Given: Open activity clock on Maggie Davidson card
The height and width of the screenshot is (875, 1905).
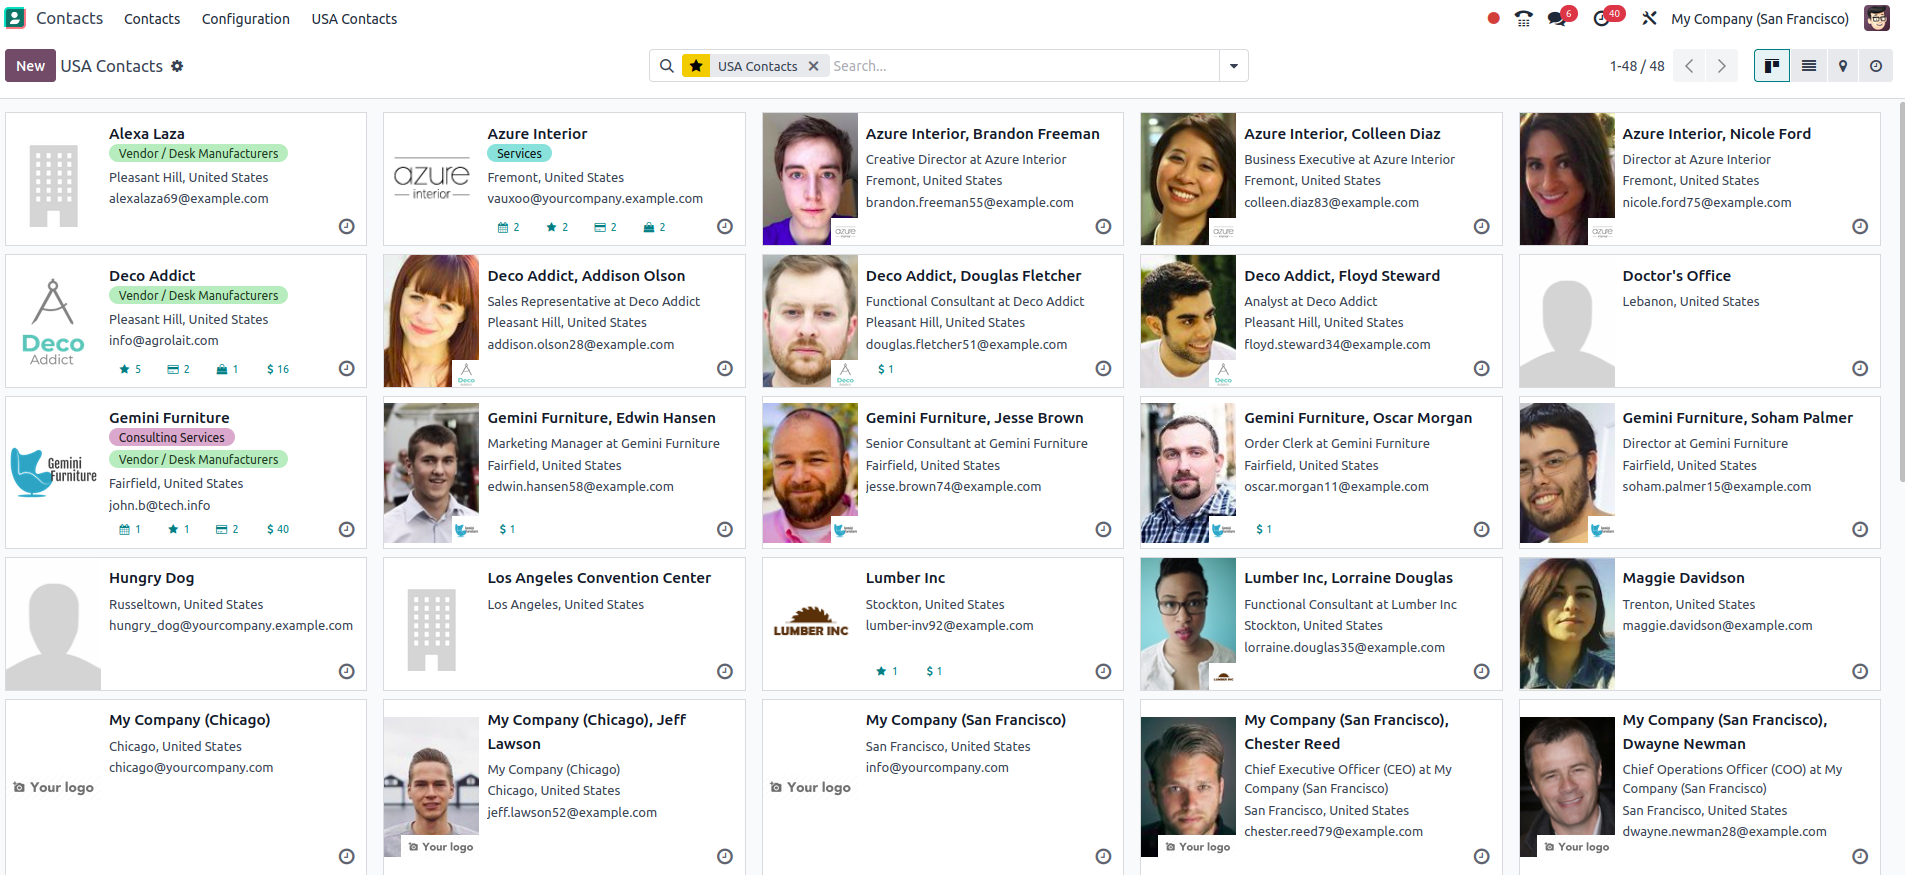Looking at the screenshot, I should (x=1860, y=671).
